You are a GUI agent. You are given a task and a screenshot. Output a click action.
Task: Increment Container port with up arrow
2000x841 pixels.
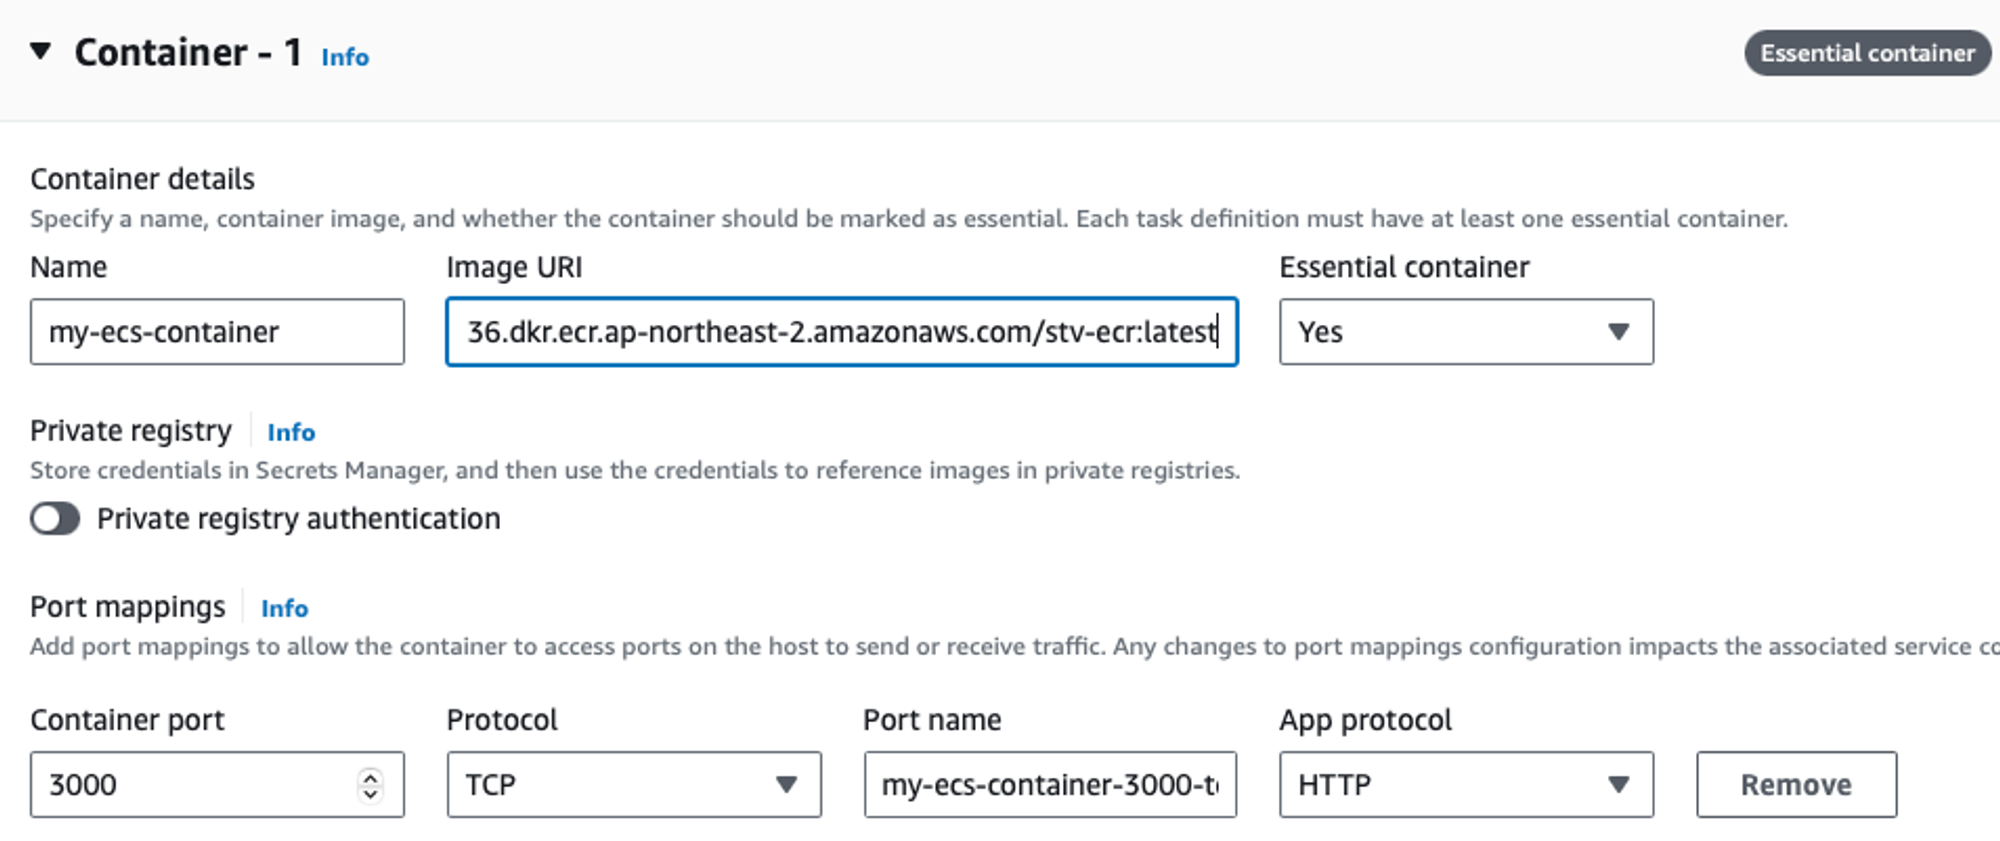371,776
